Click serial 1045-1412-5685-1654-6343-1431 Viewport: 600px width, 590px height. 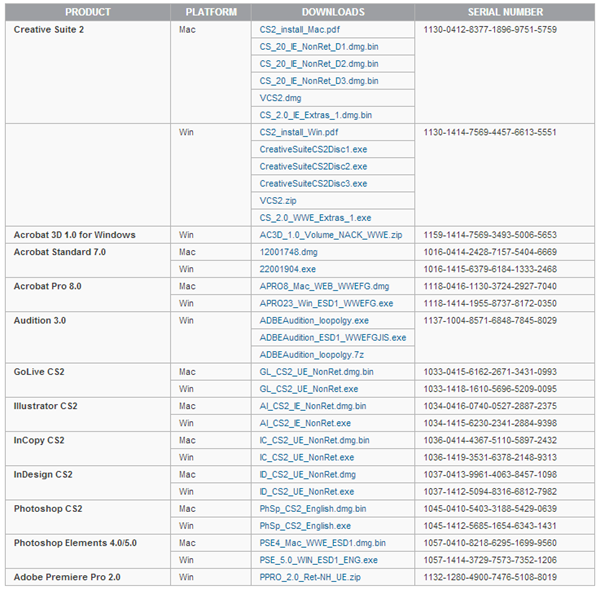coord(490,526)
